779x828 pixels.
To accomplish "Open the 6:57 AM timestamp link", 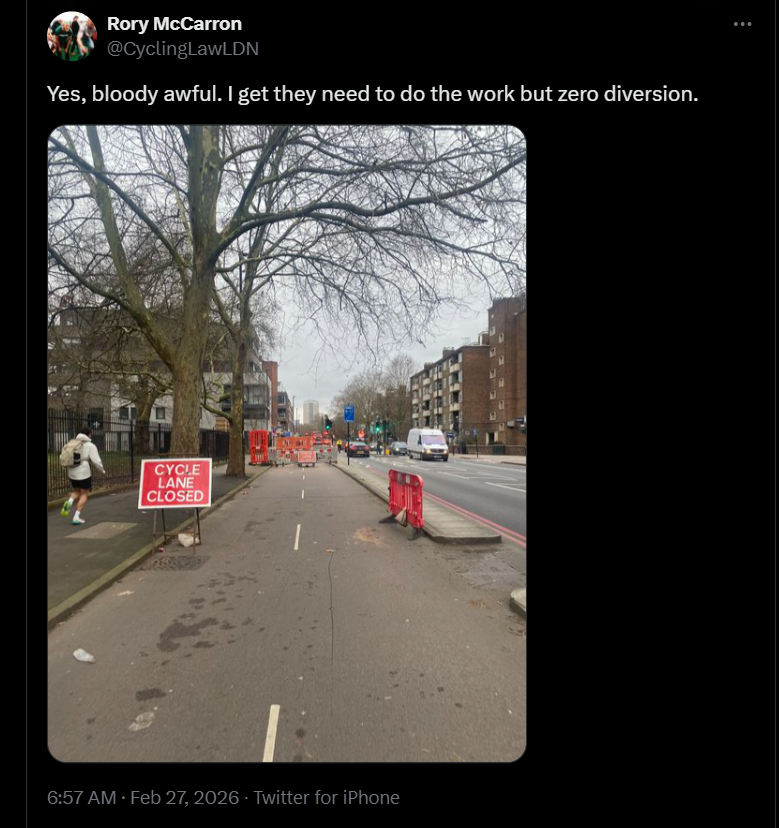I will click(82, 797).
